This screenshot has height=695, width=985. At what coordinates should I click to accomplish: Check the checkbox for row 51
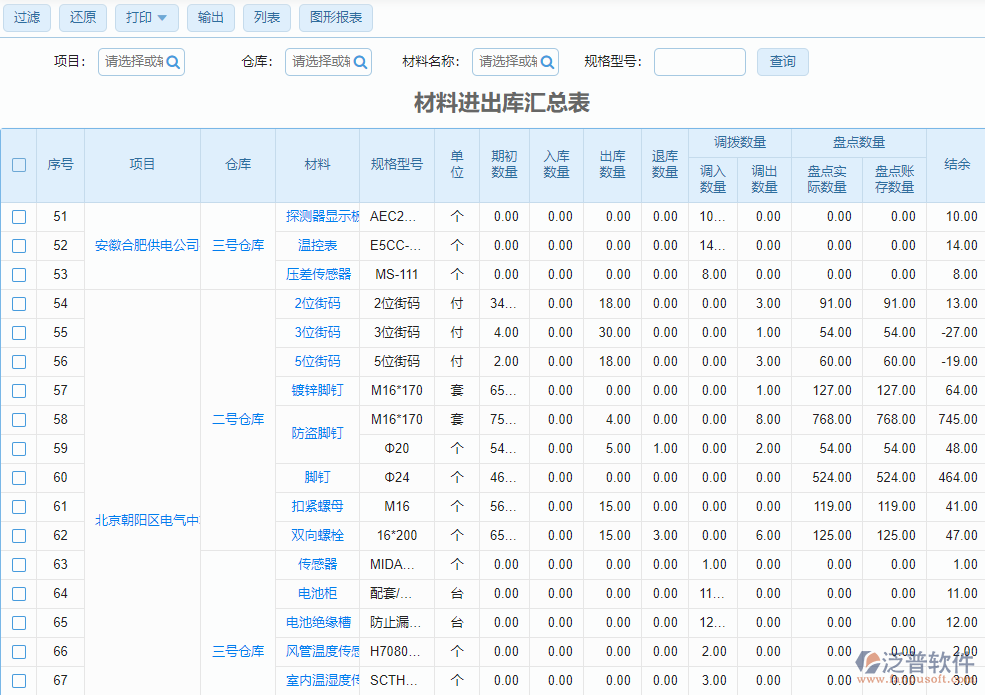(x=18, y=216)
